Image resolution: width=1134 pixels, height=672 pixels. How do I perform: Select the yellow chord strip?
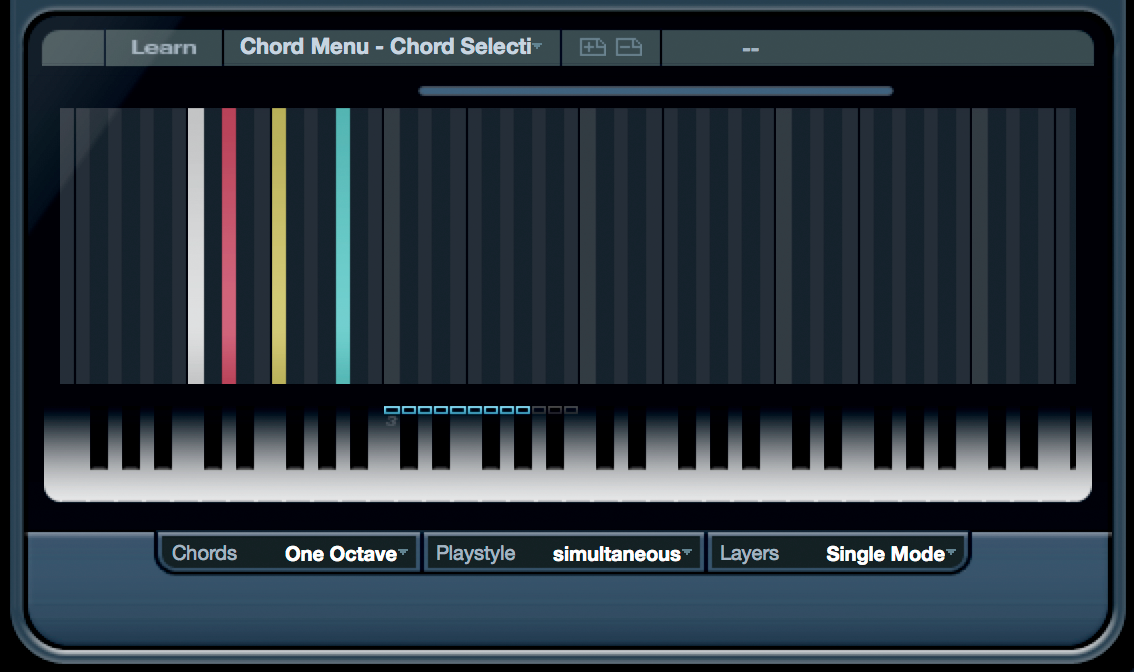pyautogui.click(x=278, y=246)
